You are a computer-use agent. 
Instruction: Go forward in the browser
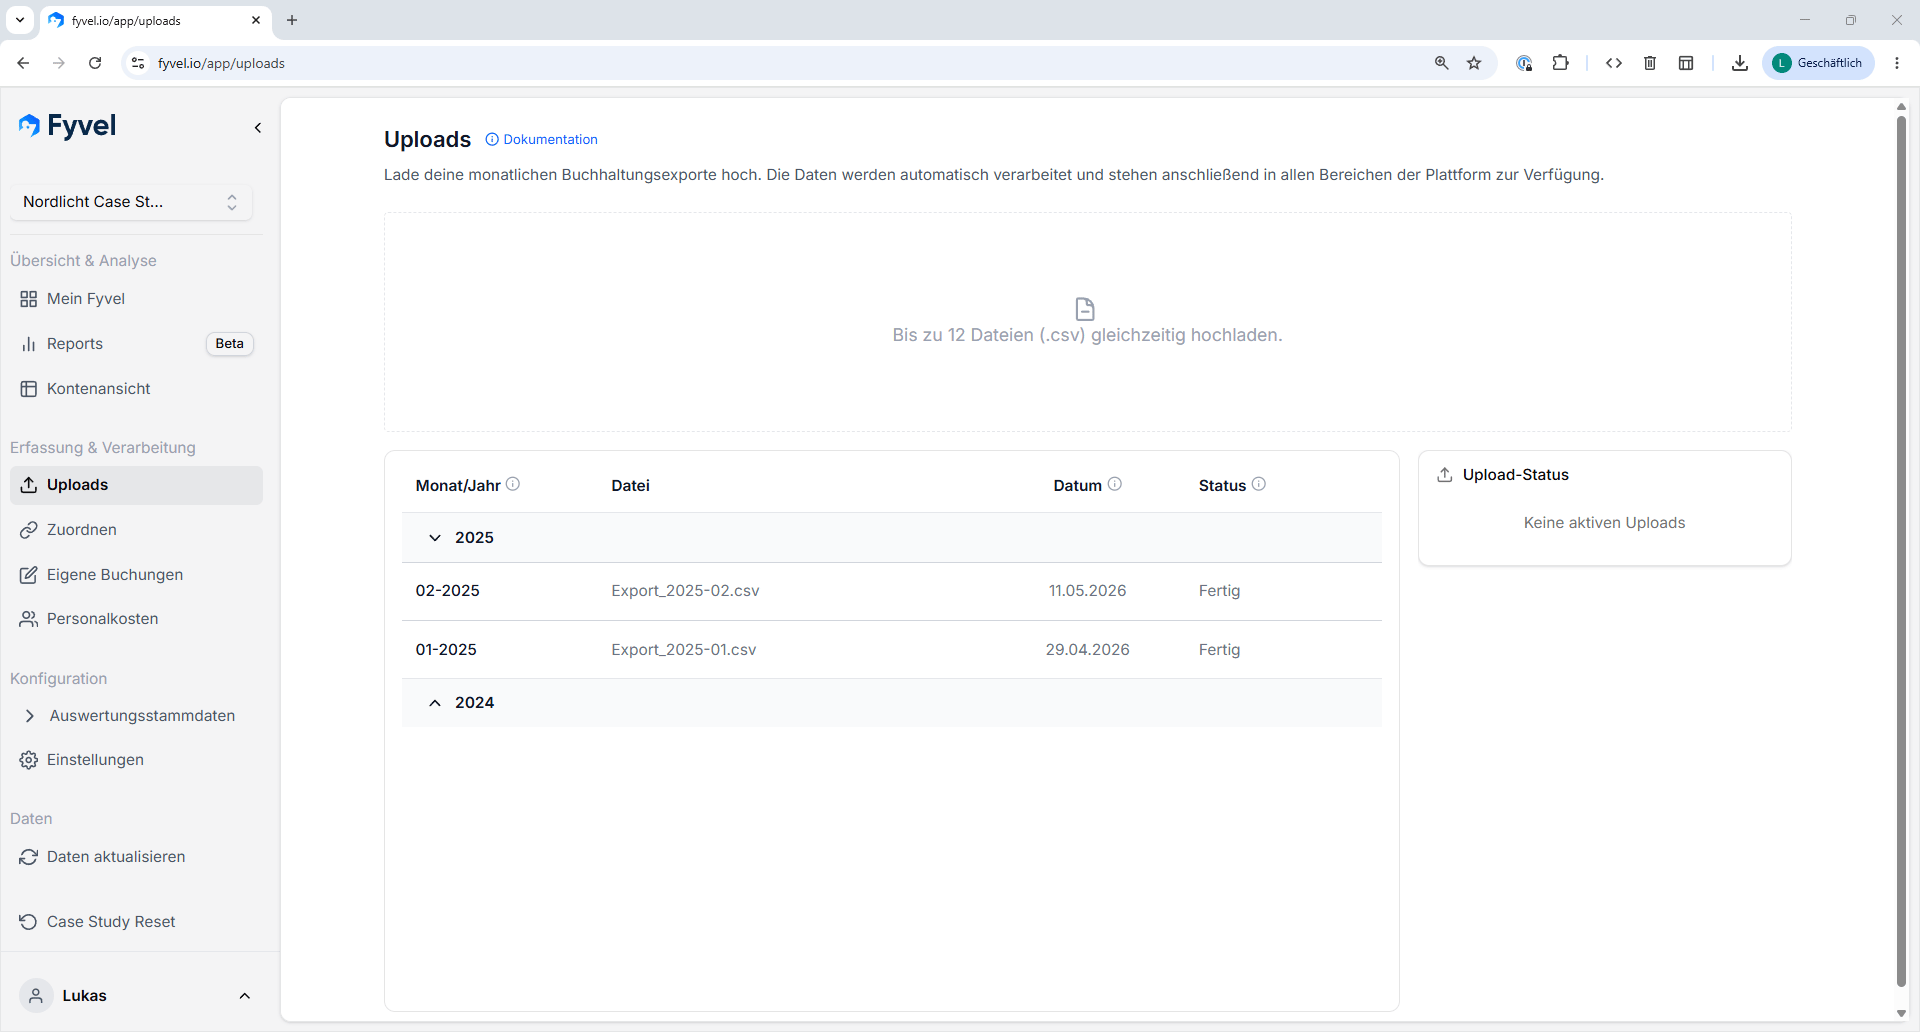59,63
